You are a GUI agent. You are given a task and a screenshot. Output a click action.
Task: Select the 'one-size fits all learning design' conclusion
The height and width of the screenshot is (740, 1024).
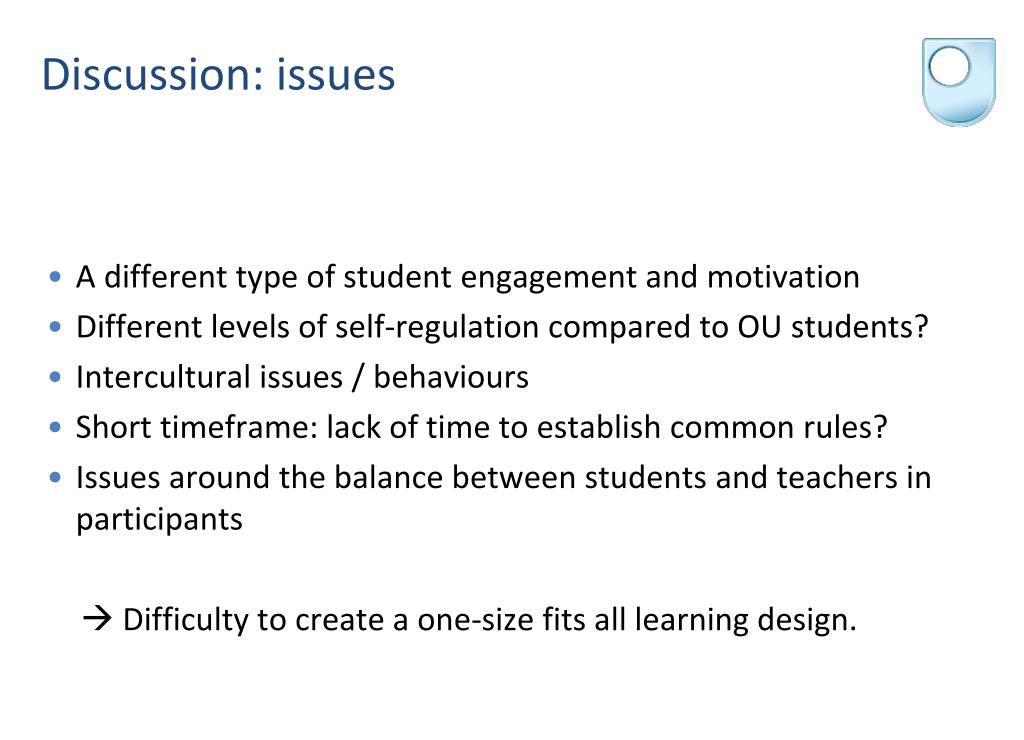[x=490, y=619]
